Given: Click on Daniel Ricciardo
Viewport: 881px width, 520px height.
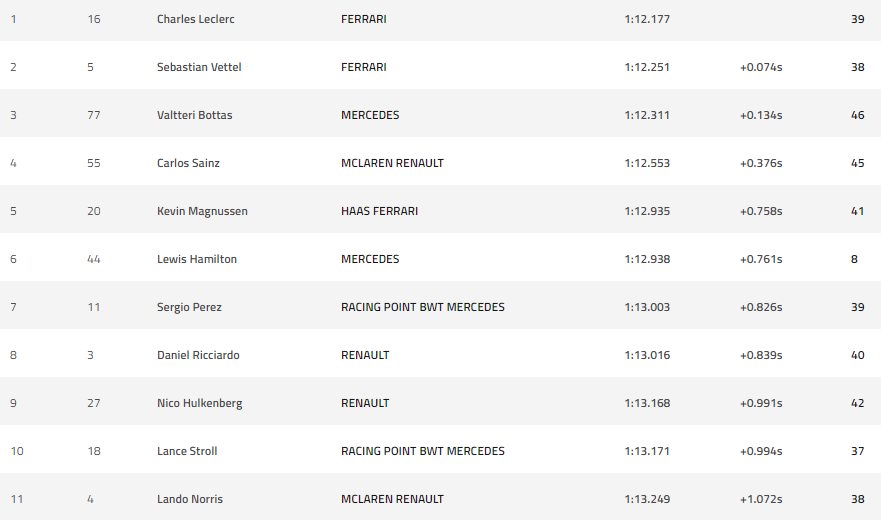Looking at the screenshot, I should (198, 355).
